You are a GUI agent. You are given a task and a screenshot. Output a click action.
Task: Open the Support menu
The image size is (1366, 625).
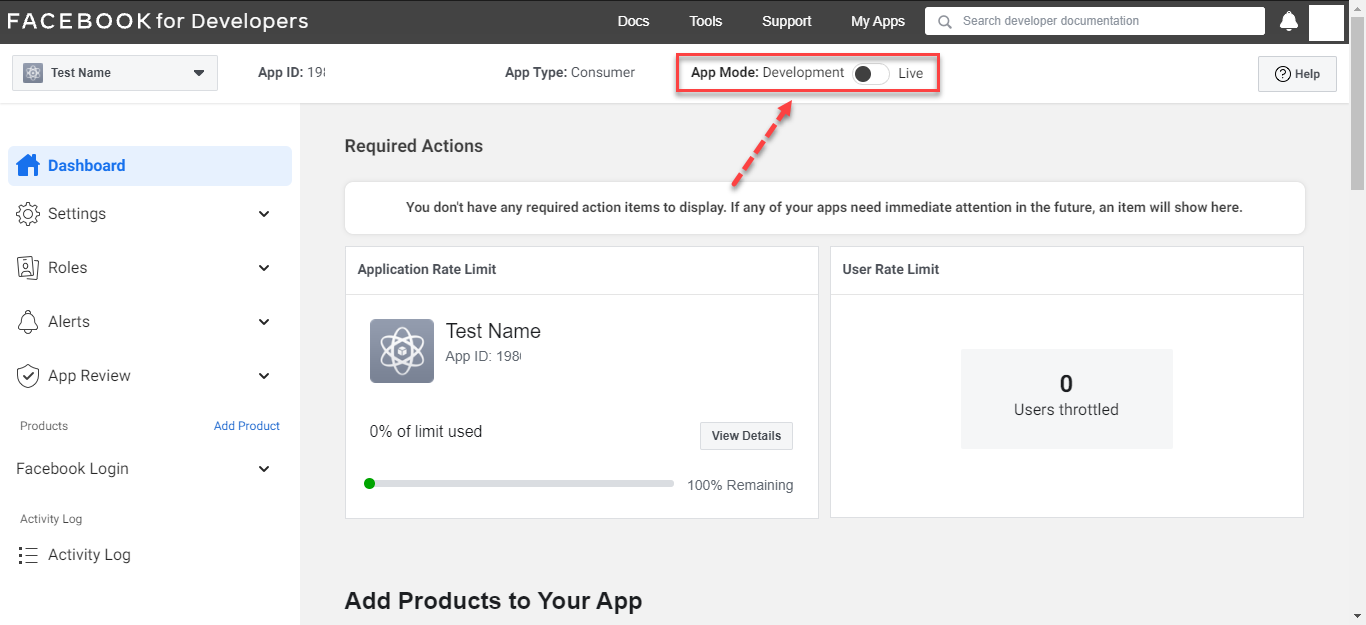[x=787, y=21]
